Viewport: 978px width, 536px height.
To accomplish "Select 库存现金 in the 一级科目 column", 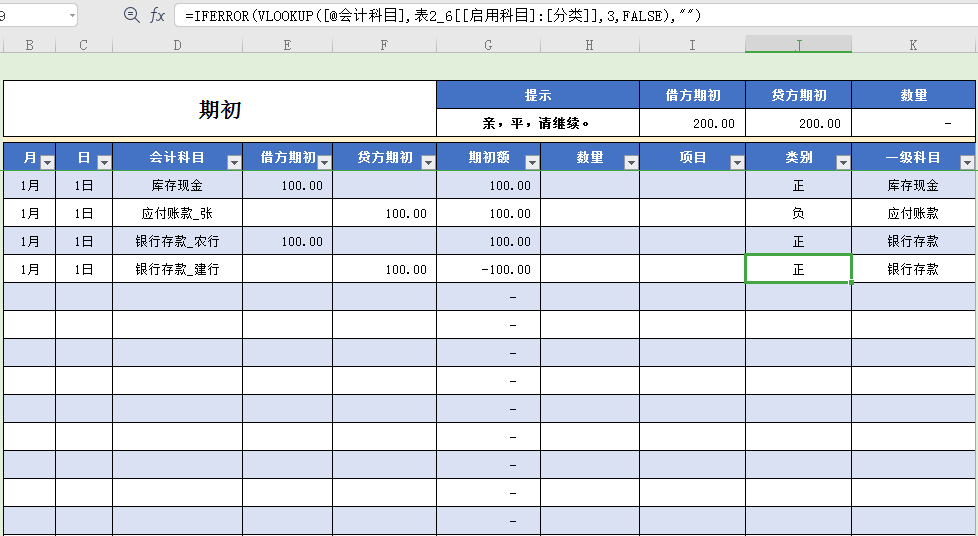I will [913, 185].
